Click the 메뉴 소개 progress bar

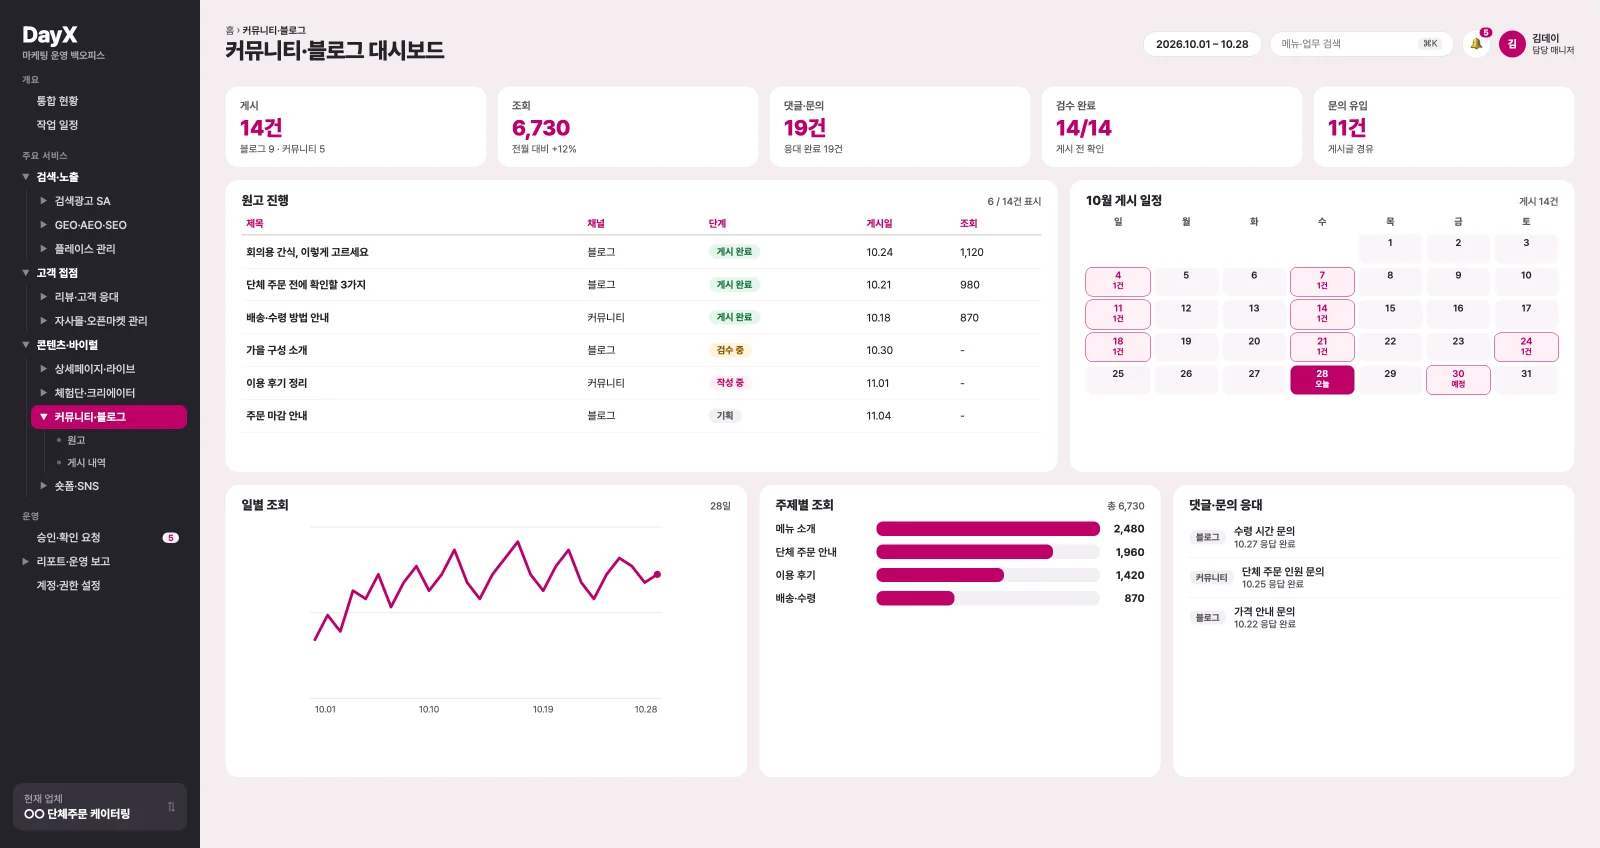pyautogui.click(x=988, y=529)
